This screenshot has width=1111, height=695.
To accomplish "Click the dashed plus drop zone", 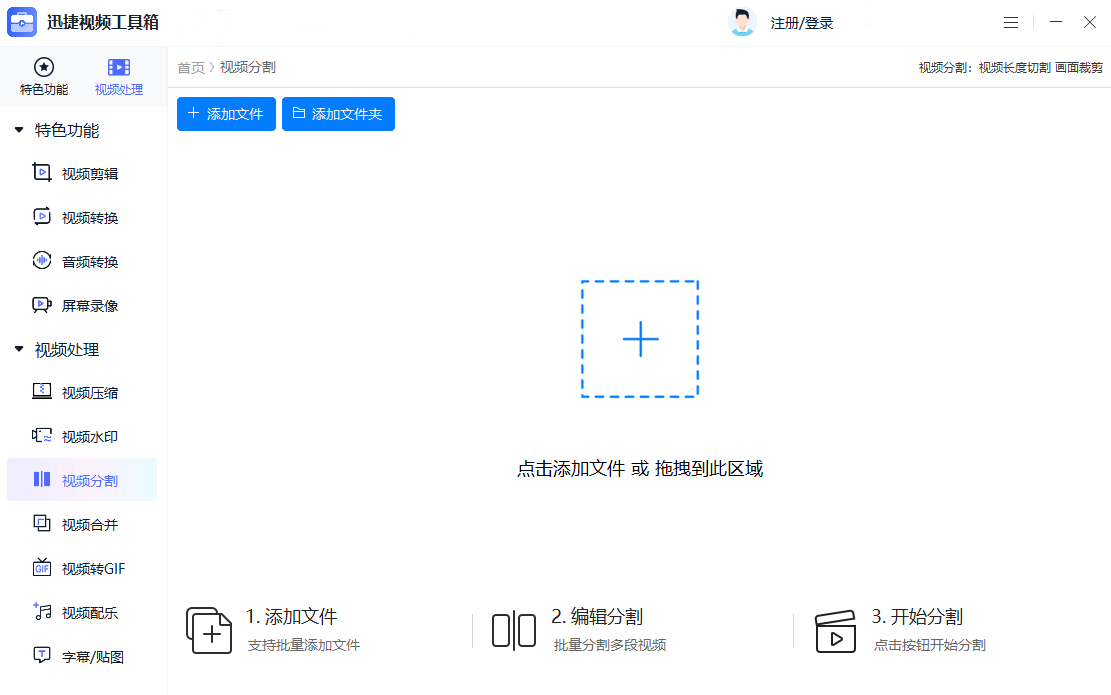I will [x=640, y=339].
